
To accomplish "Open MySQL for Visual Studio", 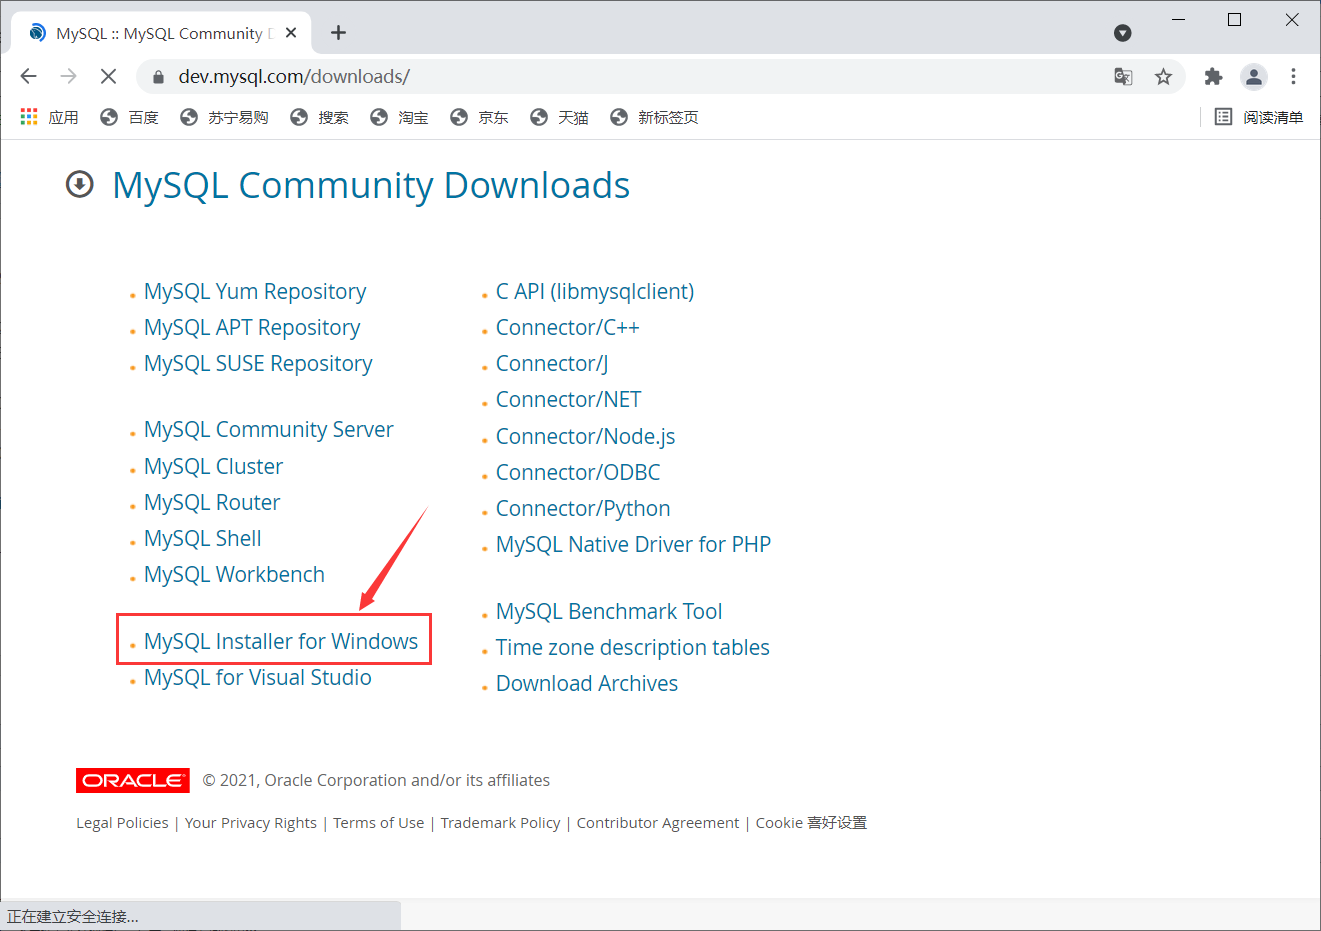I will pyautogui.click(x=258, y=677).
